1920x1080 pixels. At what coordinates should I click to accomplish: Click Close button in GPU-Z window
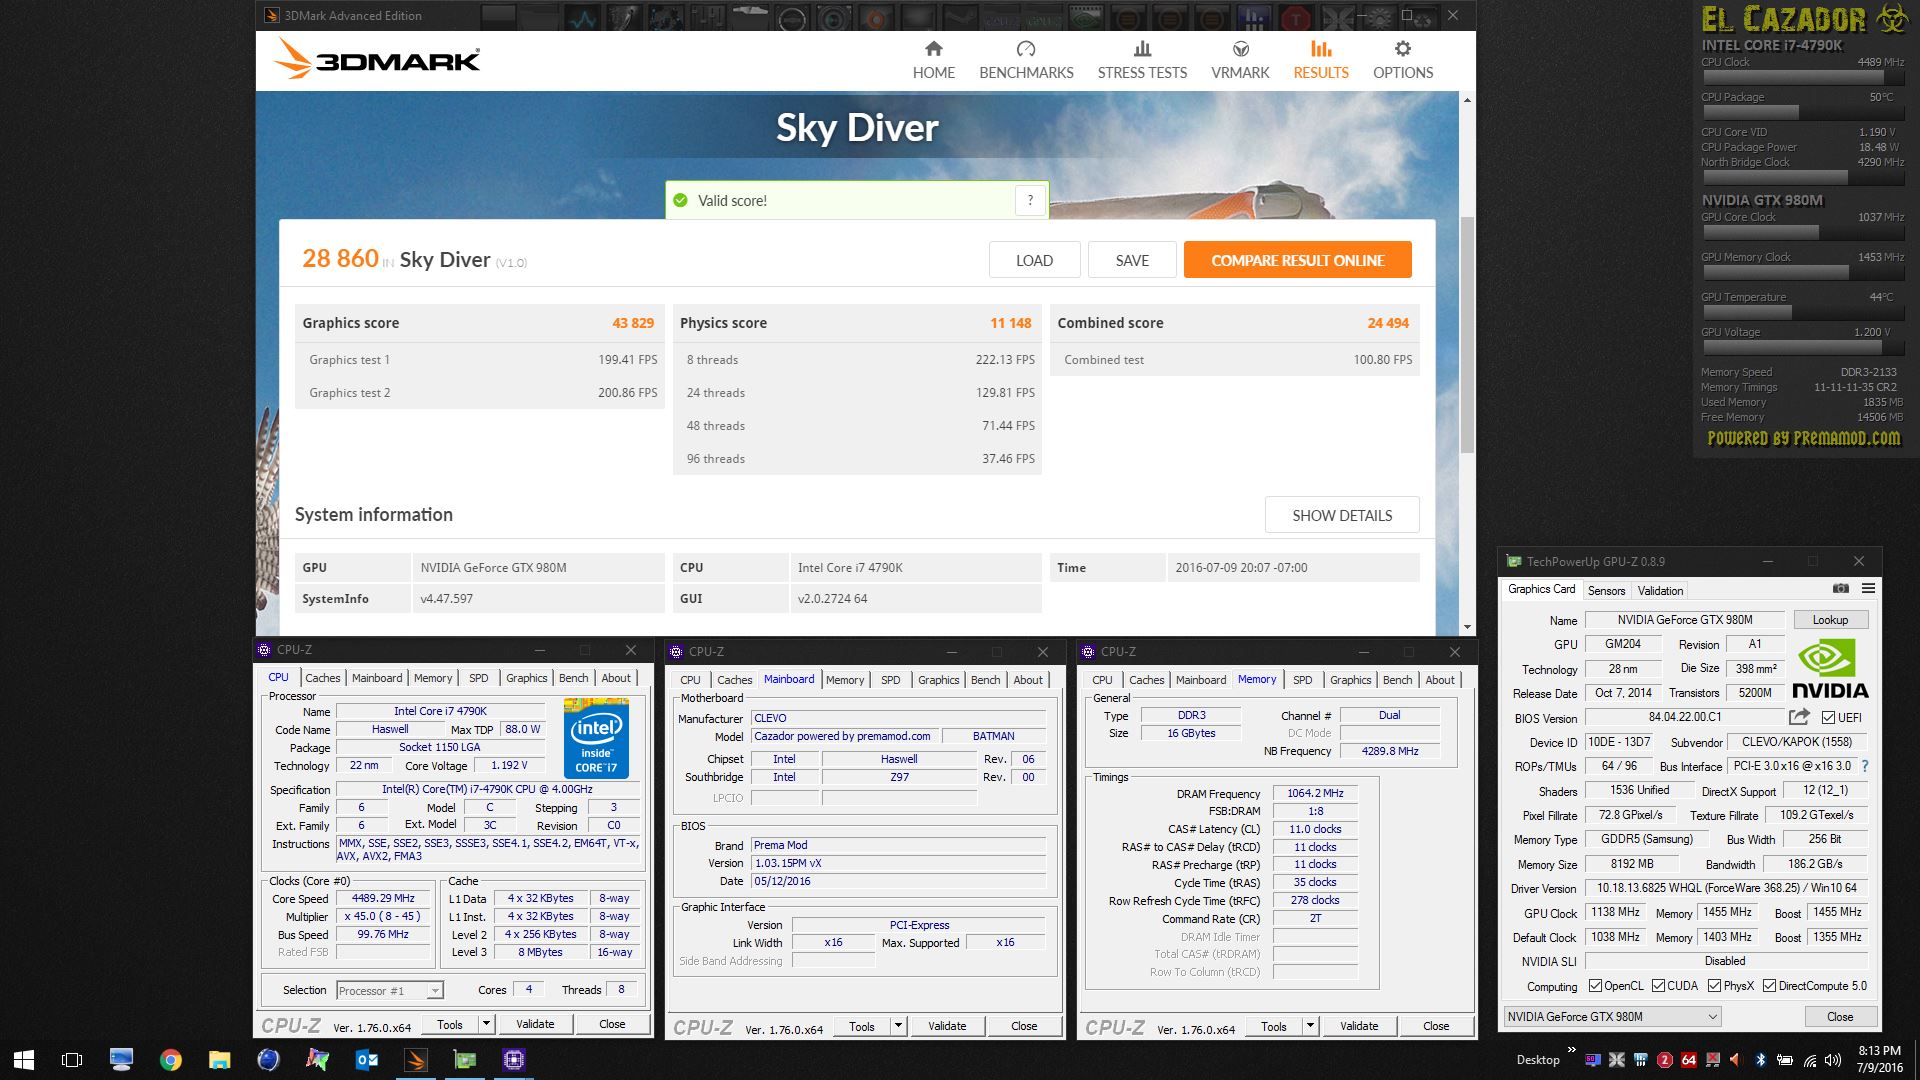tap(1840, 1016)
